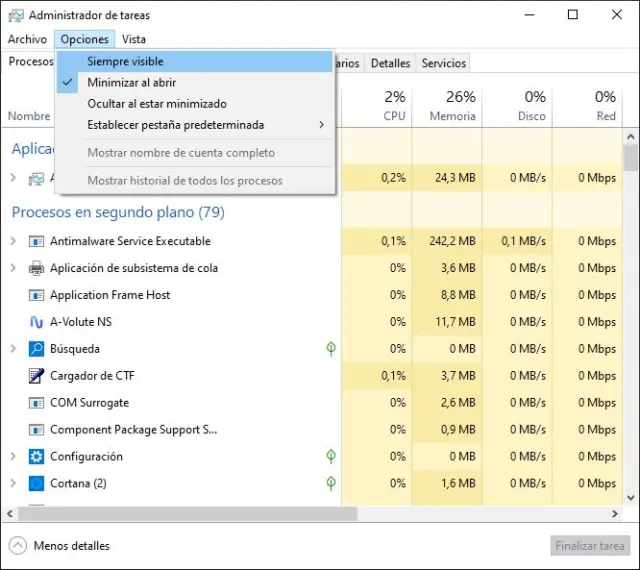Open Establecer pestaña predeterminada submenu
Image resolution: width=640 pixels, height=570 pixels.
pyautogui.click(x=176, y=125)
